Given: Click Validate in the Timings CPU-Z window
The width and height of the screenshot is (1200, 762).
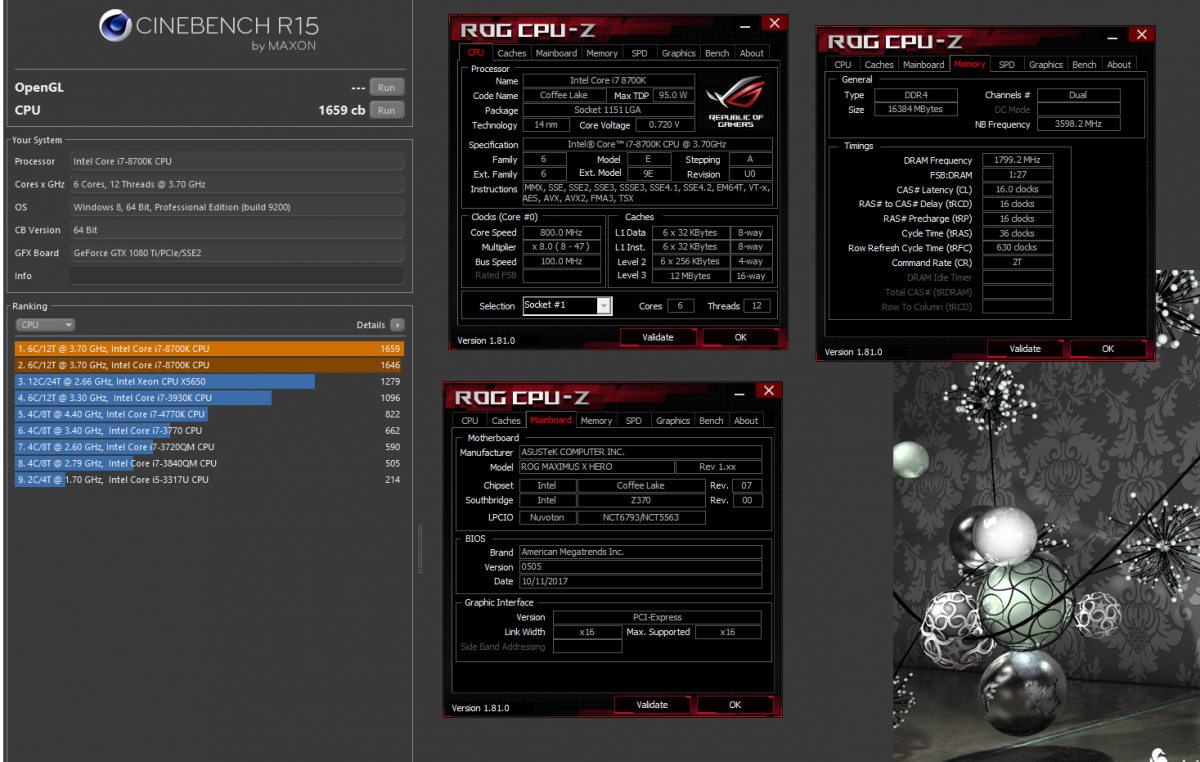Looking at the screenshot, I should point(1025,349).
